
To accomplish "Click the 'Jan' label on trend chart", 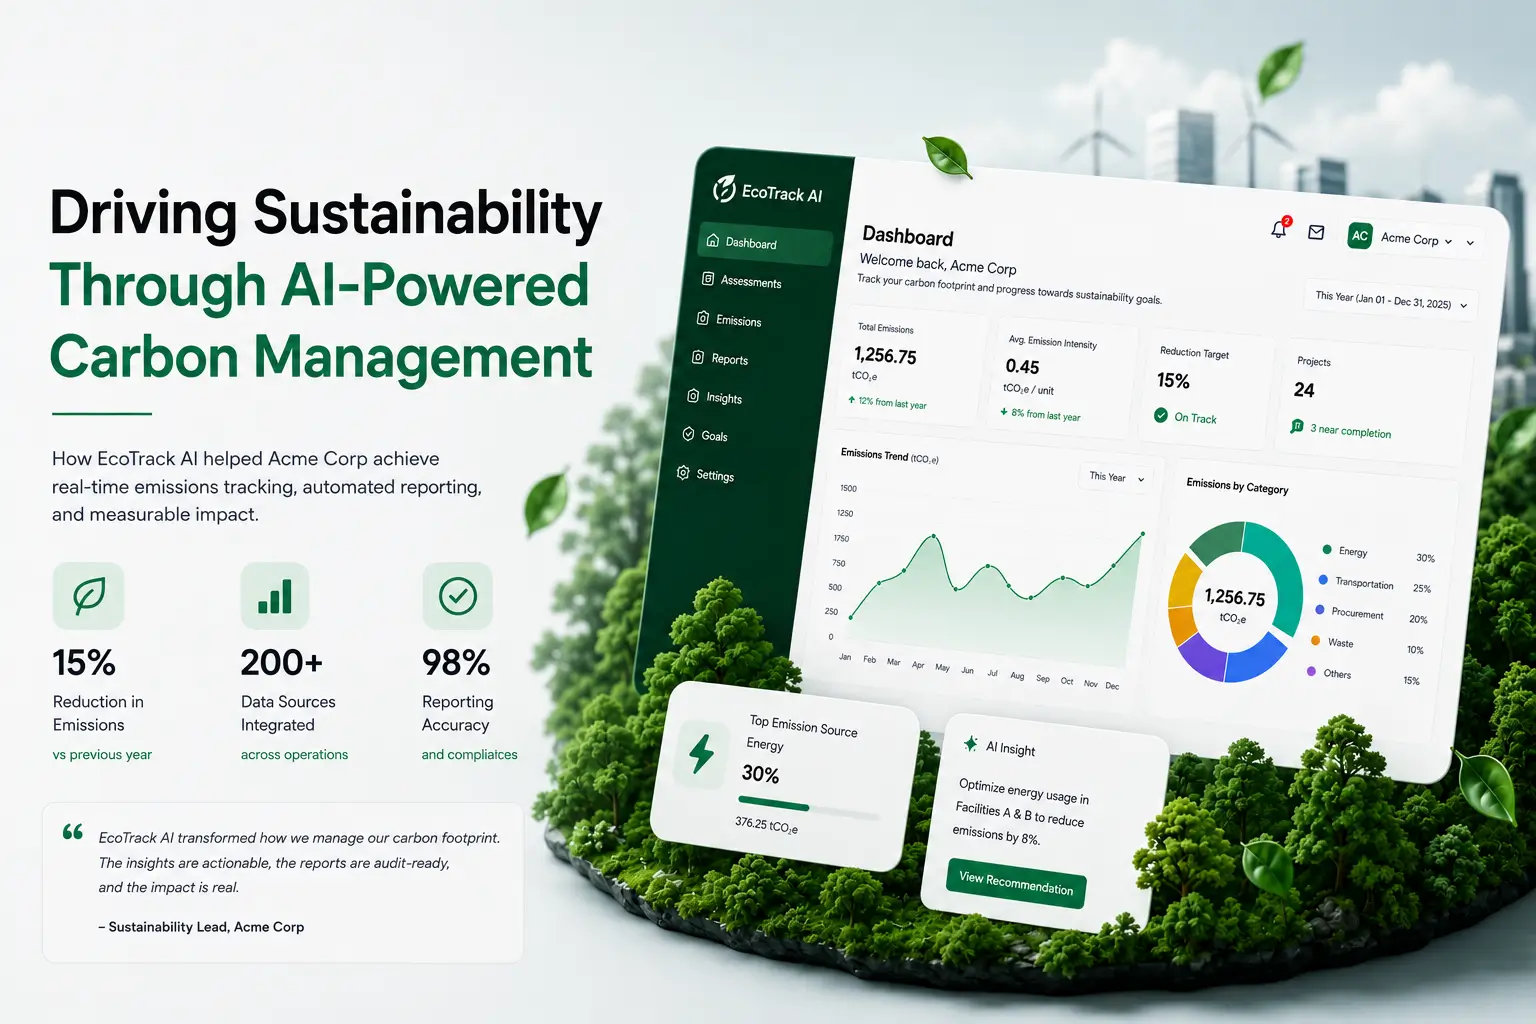I will point(845,657).
